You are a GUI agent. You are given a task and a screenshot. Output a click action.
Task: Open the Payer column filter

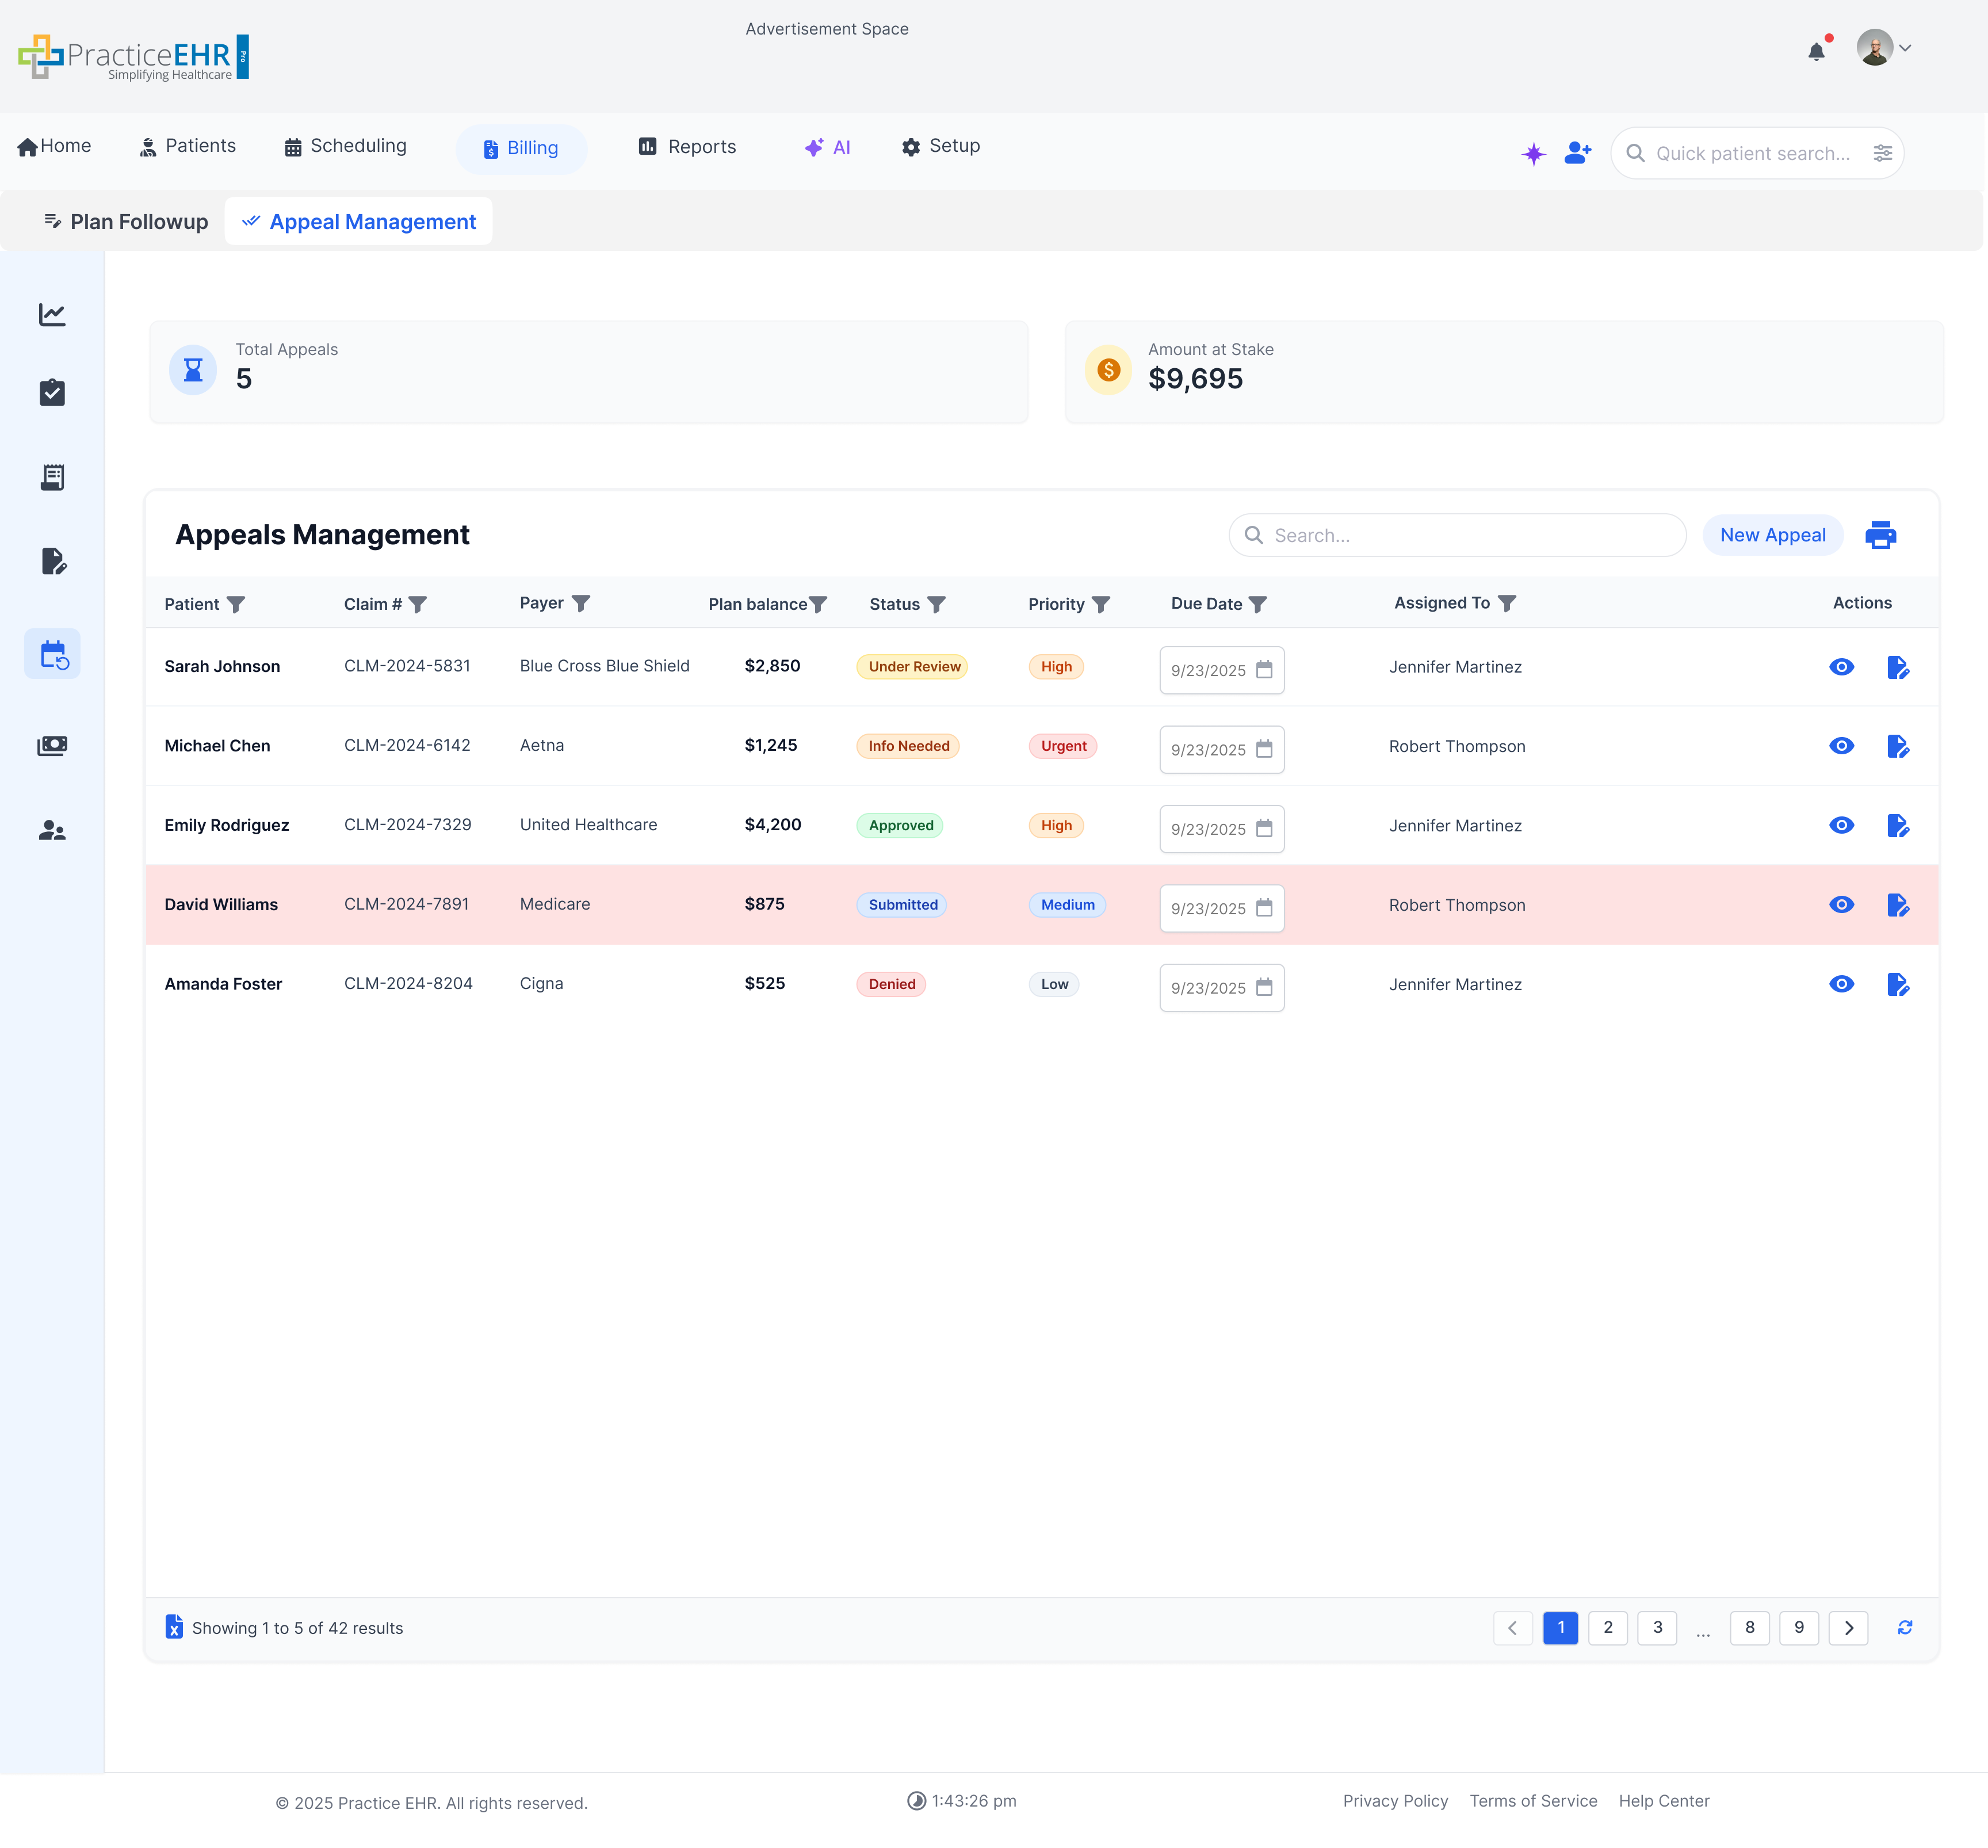coord(581,603)
